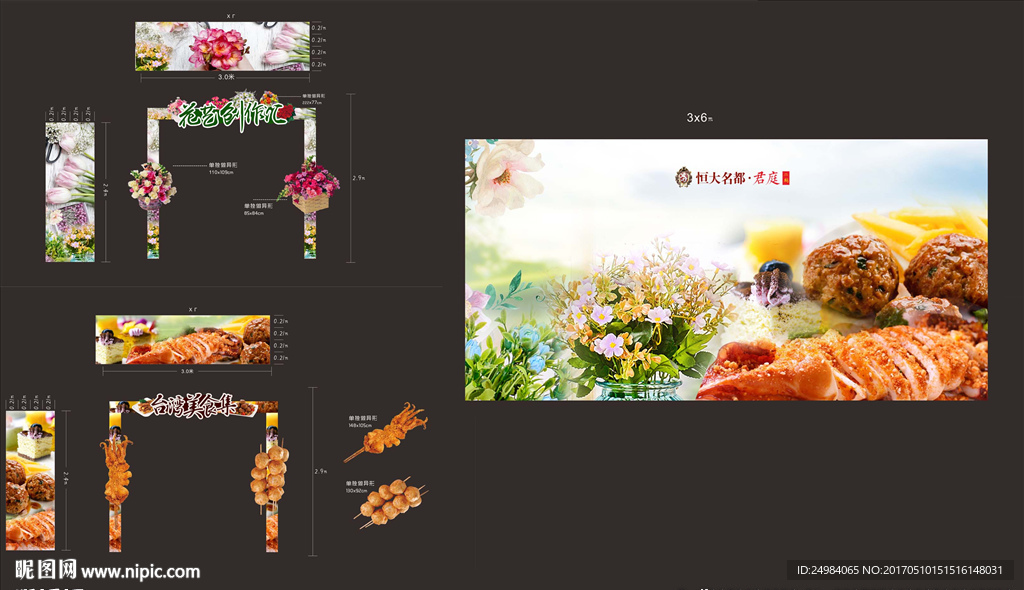This screenshot has width=1024, height=590.
Task: Select meatball skewers on right food arch column
Action: point(270,477)
